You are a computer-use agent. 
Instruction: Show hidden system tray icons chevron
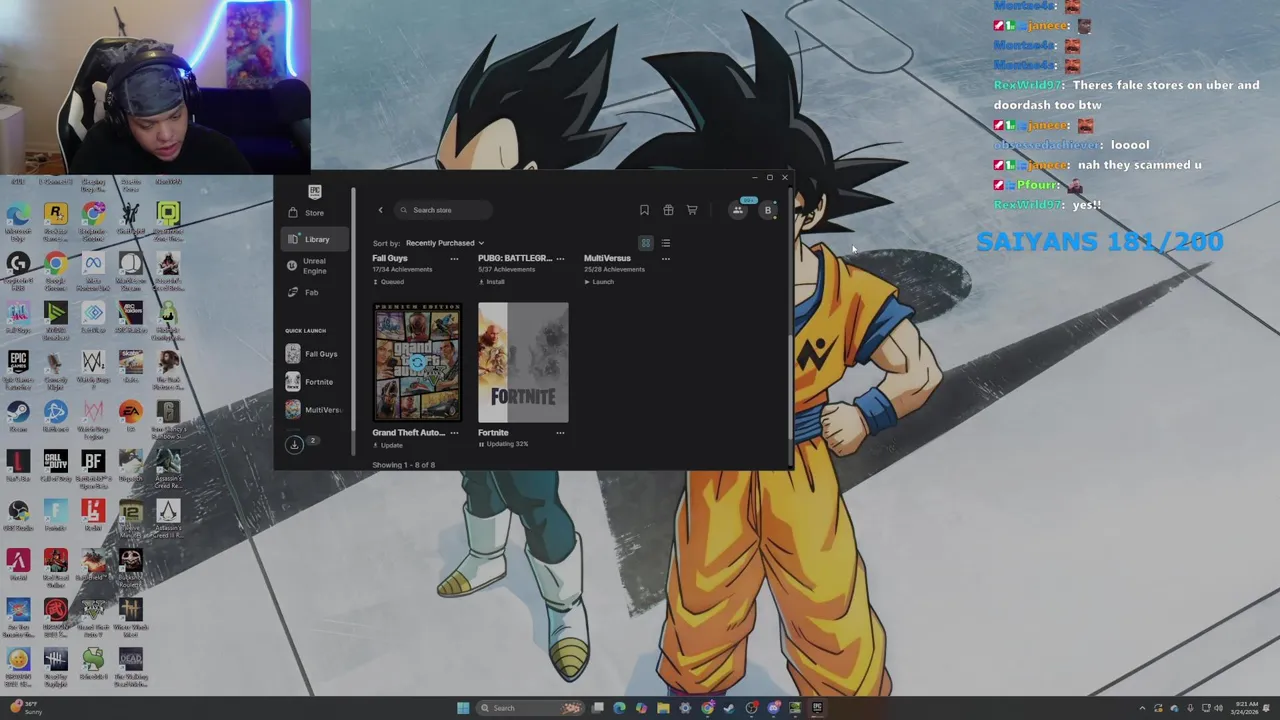point(1142,708)
